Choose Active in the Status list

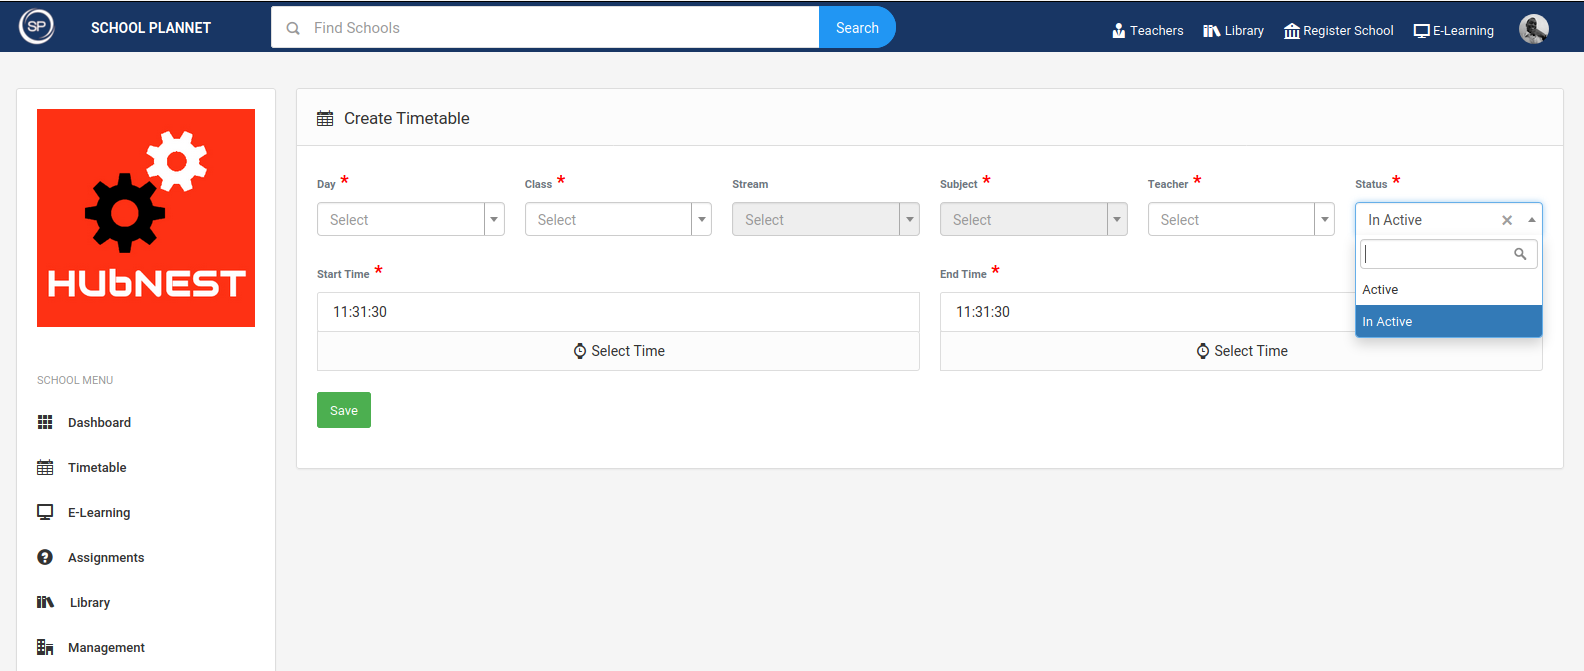coord(1448,289)
